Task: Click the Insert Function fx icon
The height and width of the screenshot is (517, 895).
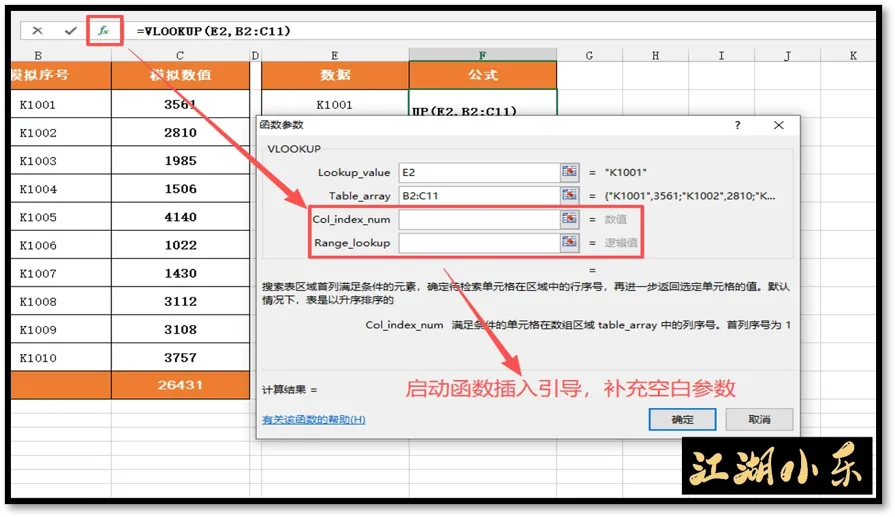Action: coord(103,30)
